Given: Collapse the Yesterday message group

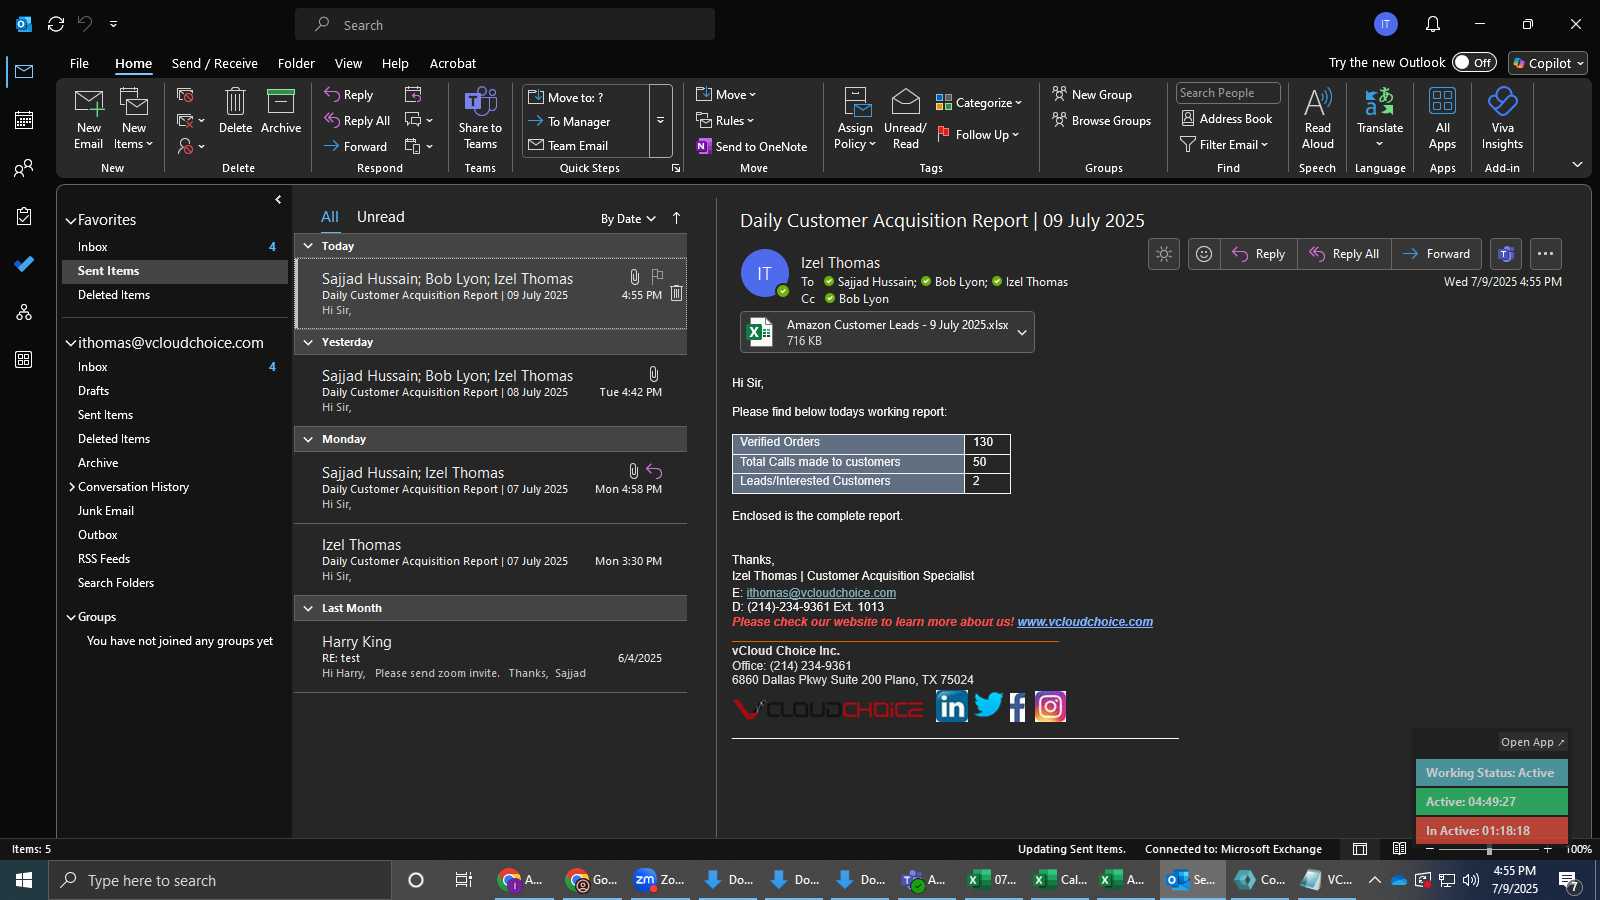Looking at the screenshot, I should click(x=308, y=342).
